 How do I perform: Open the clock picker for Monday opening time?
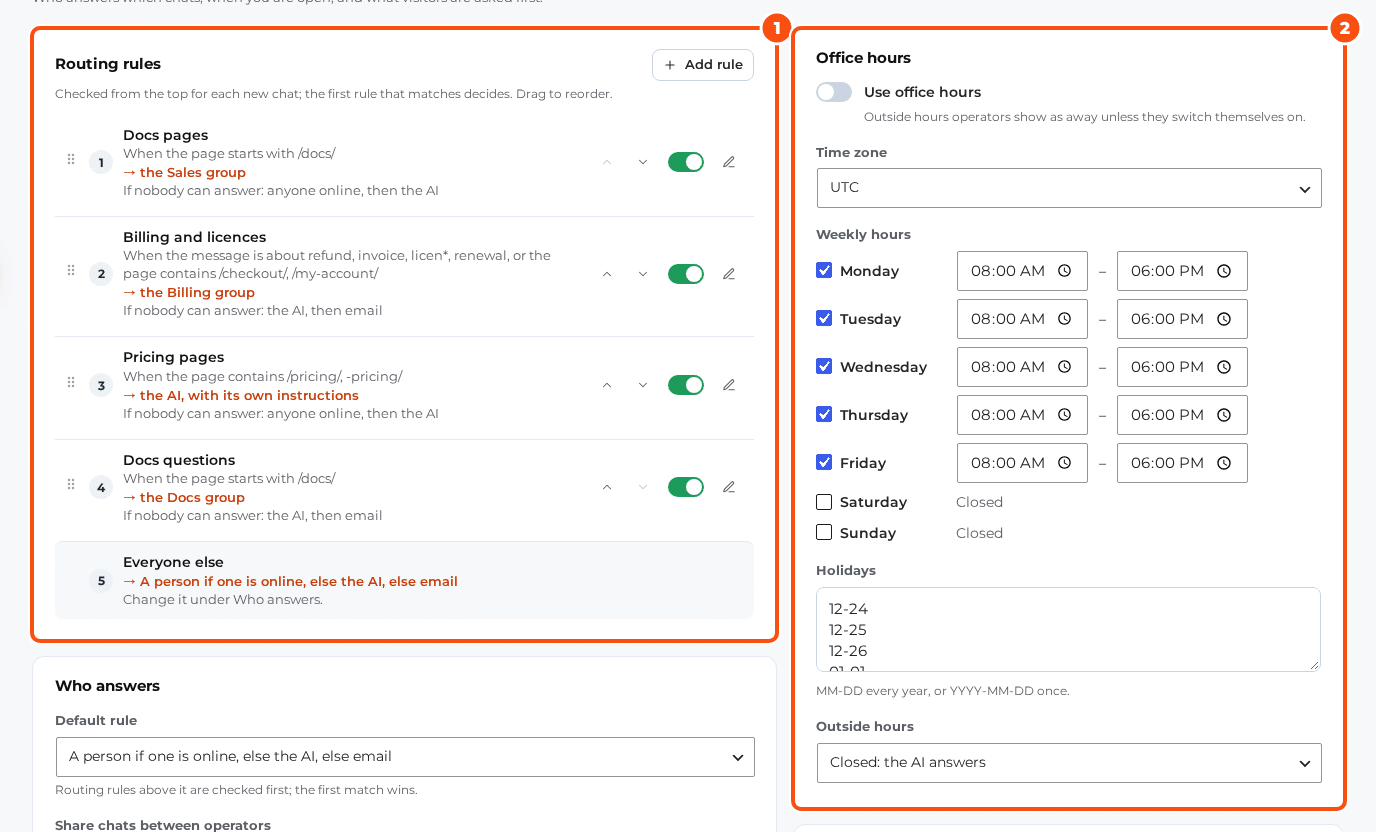coord(1064,271)
